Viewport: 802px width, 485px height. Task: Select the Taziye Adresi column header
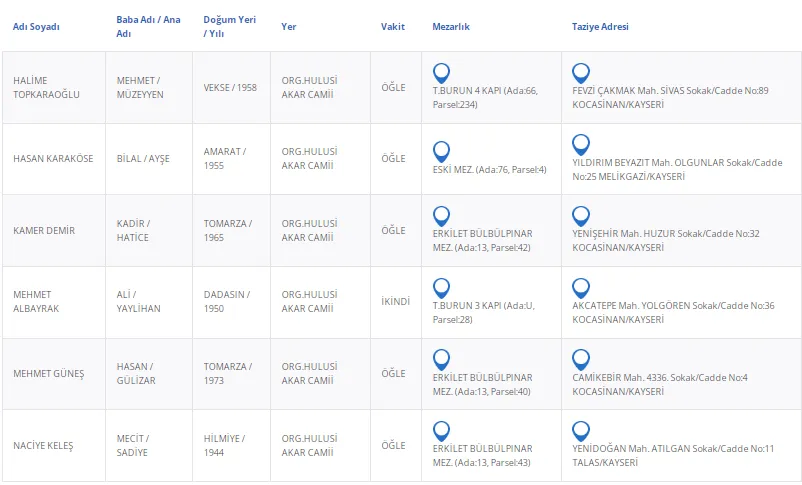(600, 27)
